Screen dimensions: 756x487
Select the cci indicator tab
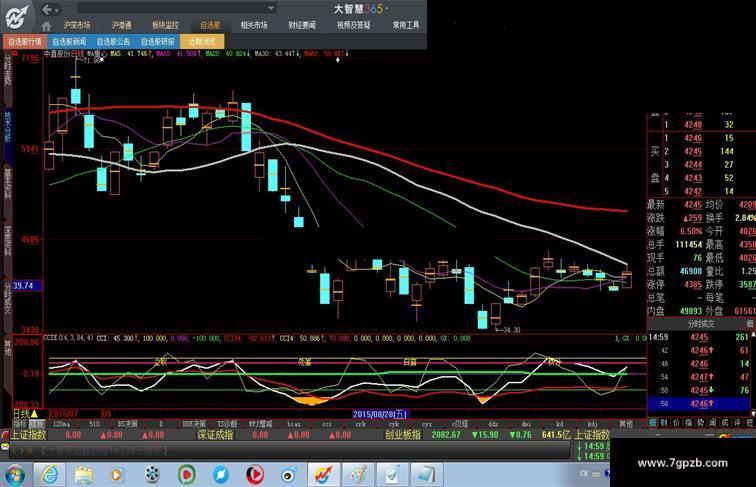(x=327, y=424)
